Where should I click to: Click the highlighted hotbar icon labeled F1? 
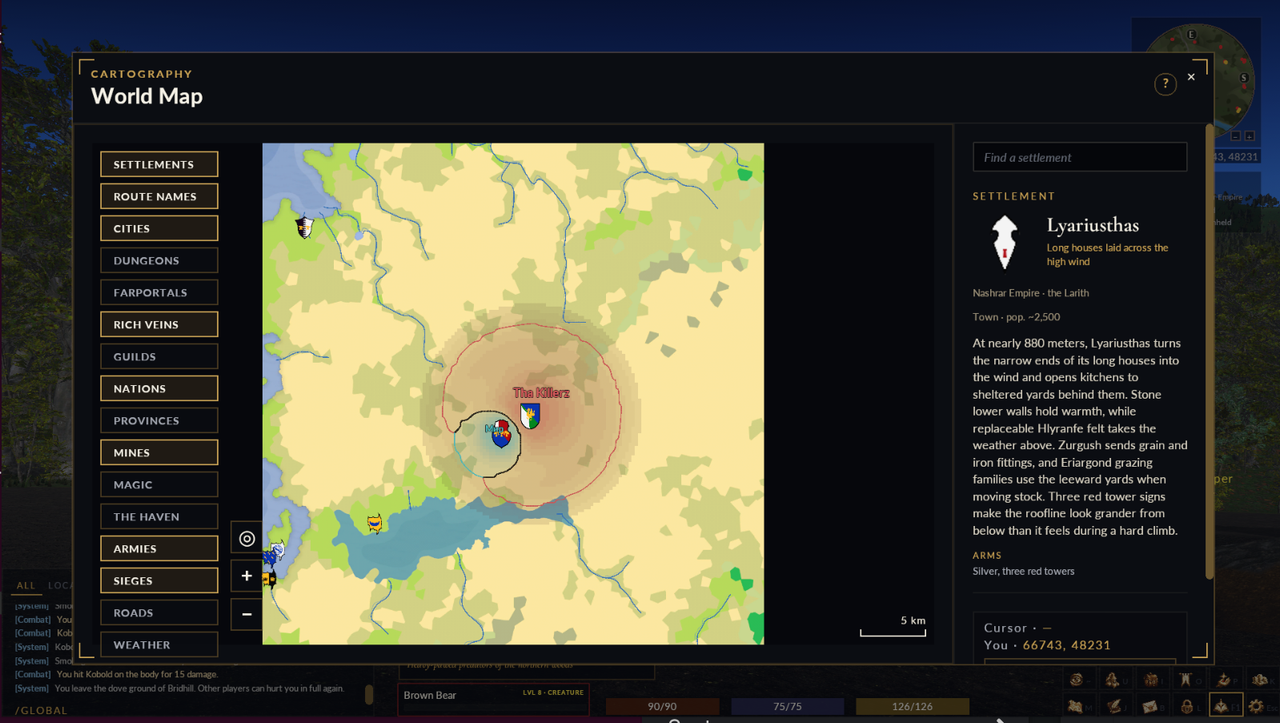[1226, 706]
